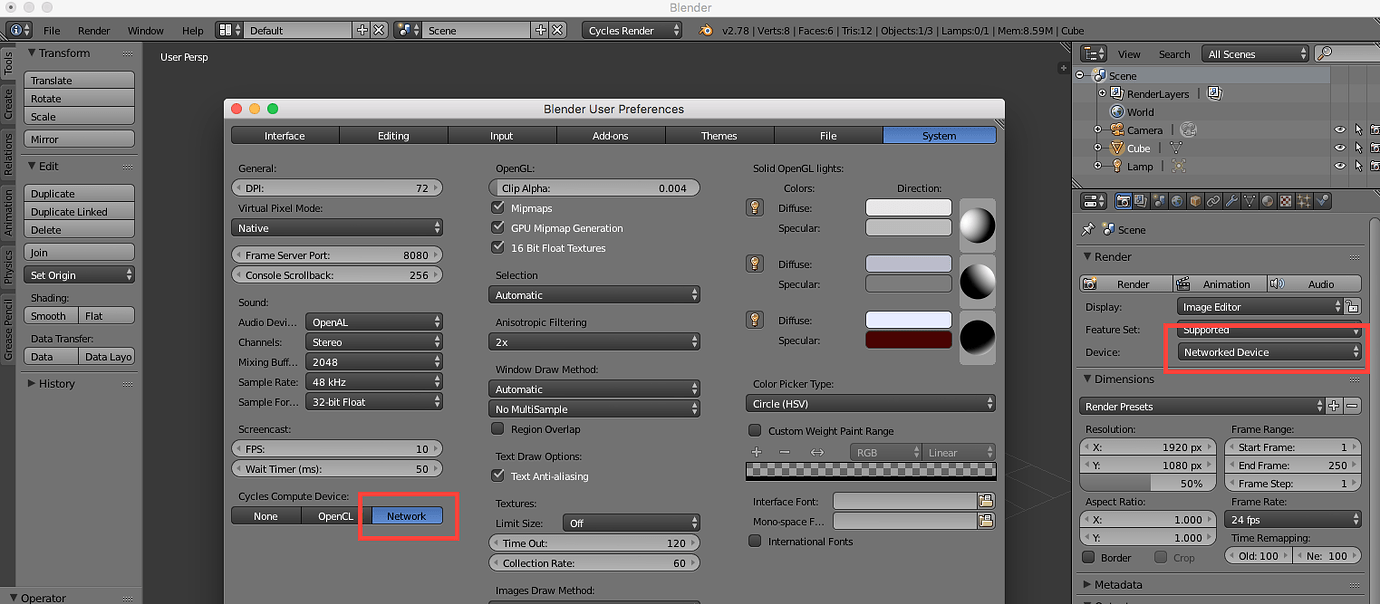Add a new scene with plus icon
This screenshot has width=1380, height=604.
(542, 30)
